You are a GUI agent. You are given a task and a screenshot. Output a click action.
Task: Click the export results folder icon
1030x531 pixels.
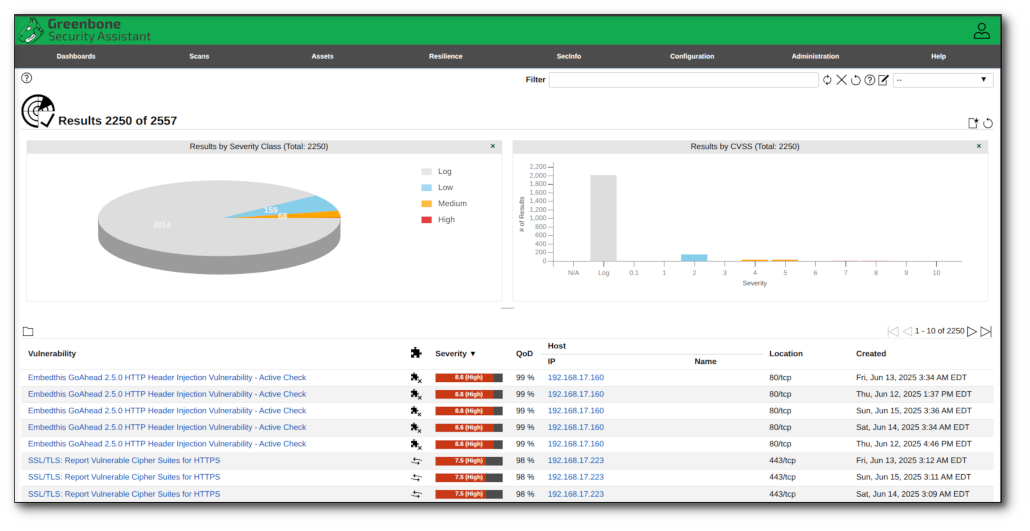click(x=28, y=332)
